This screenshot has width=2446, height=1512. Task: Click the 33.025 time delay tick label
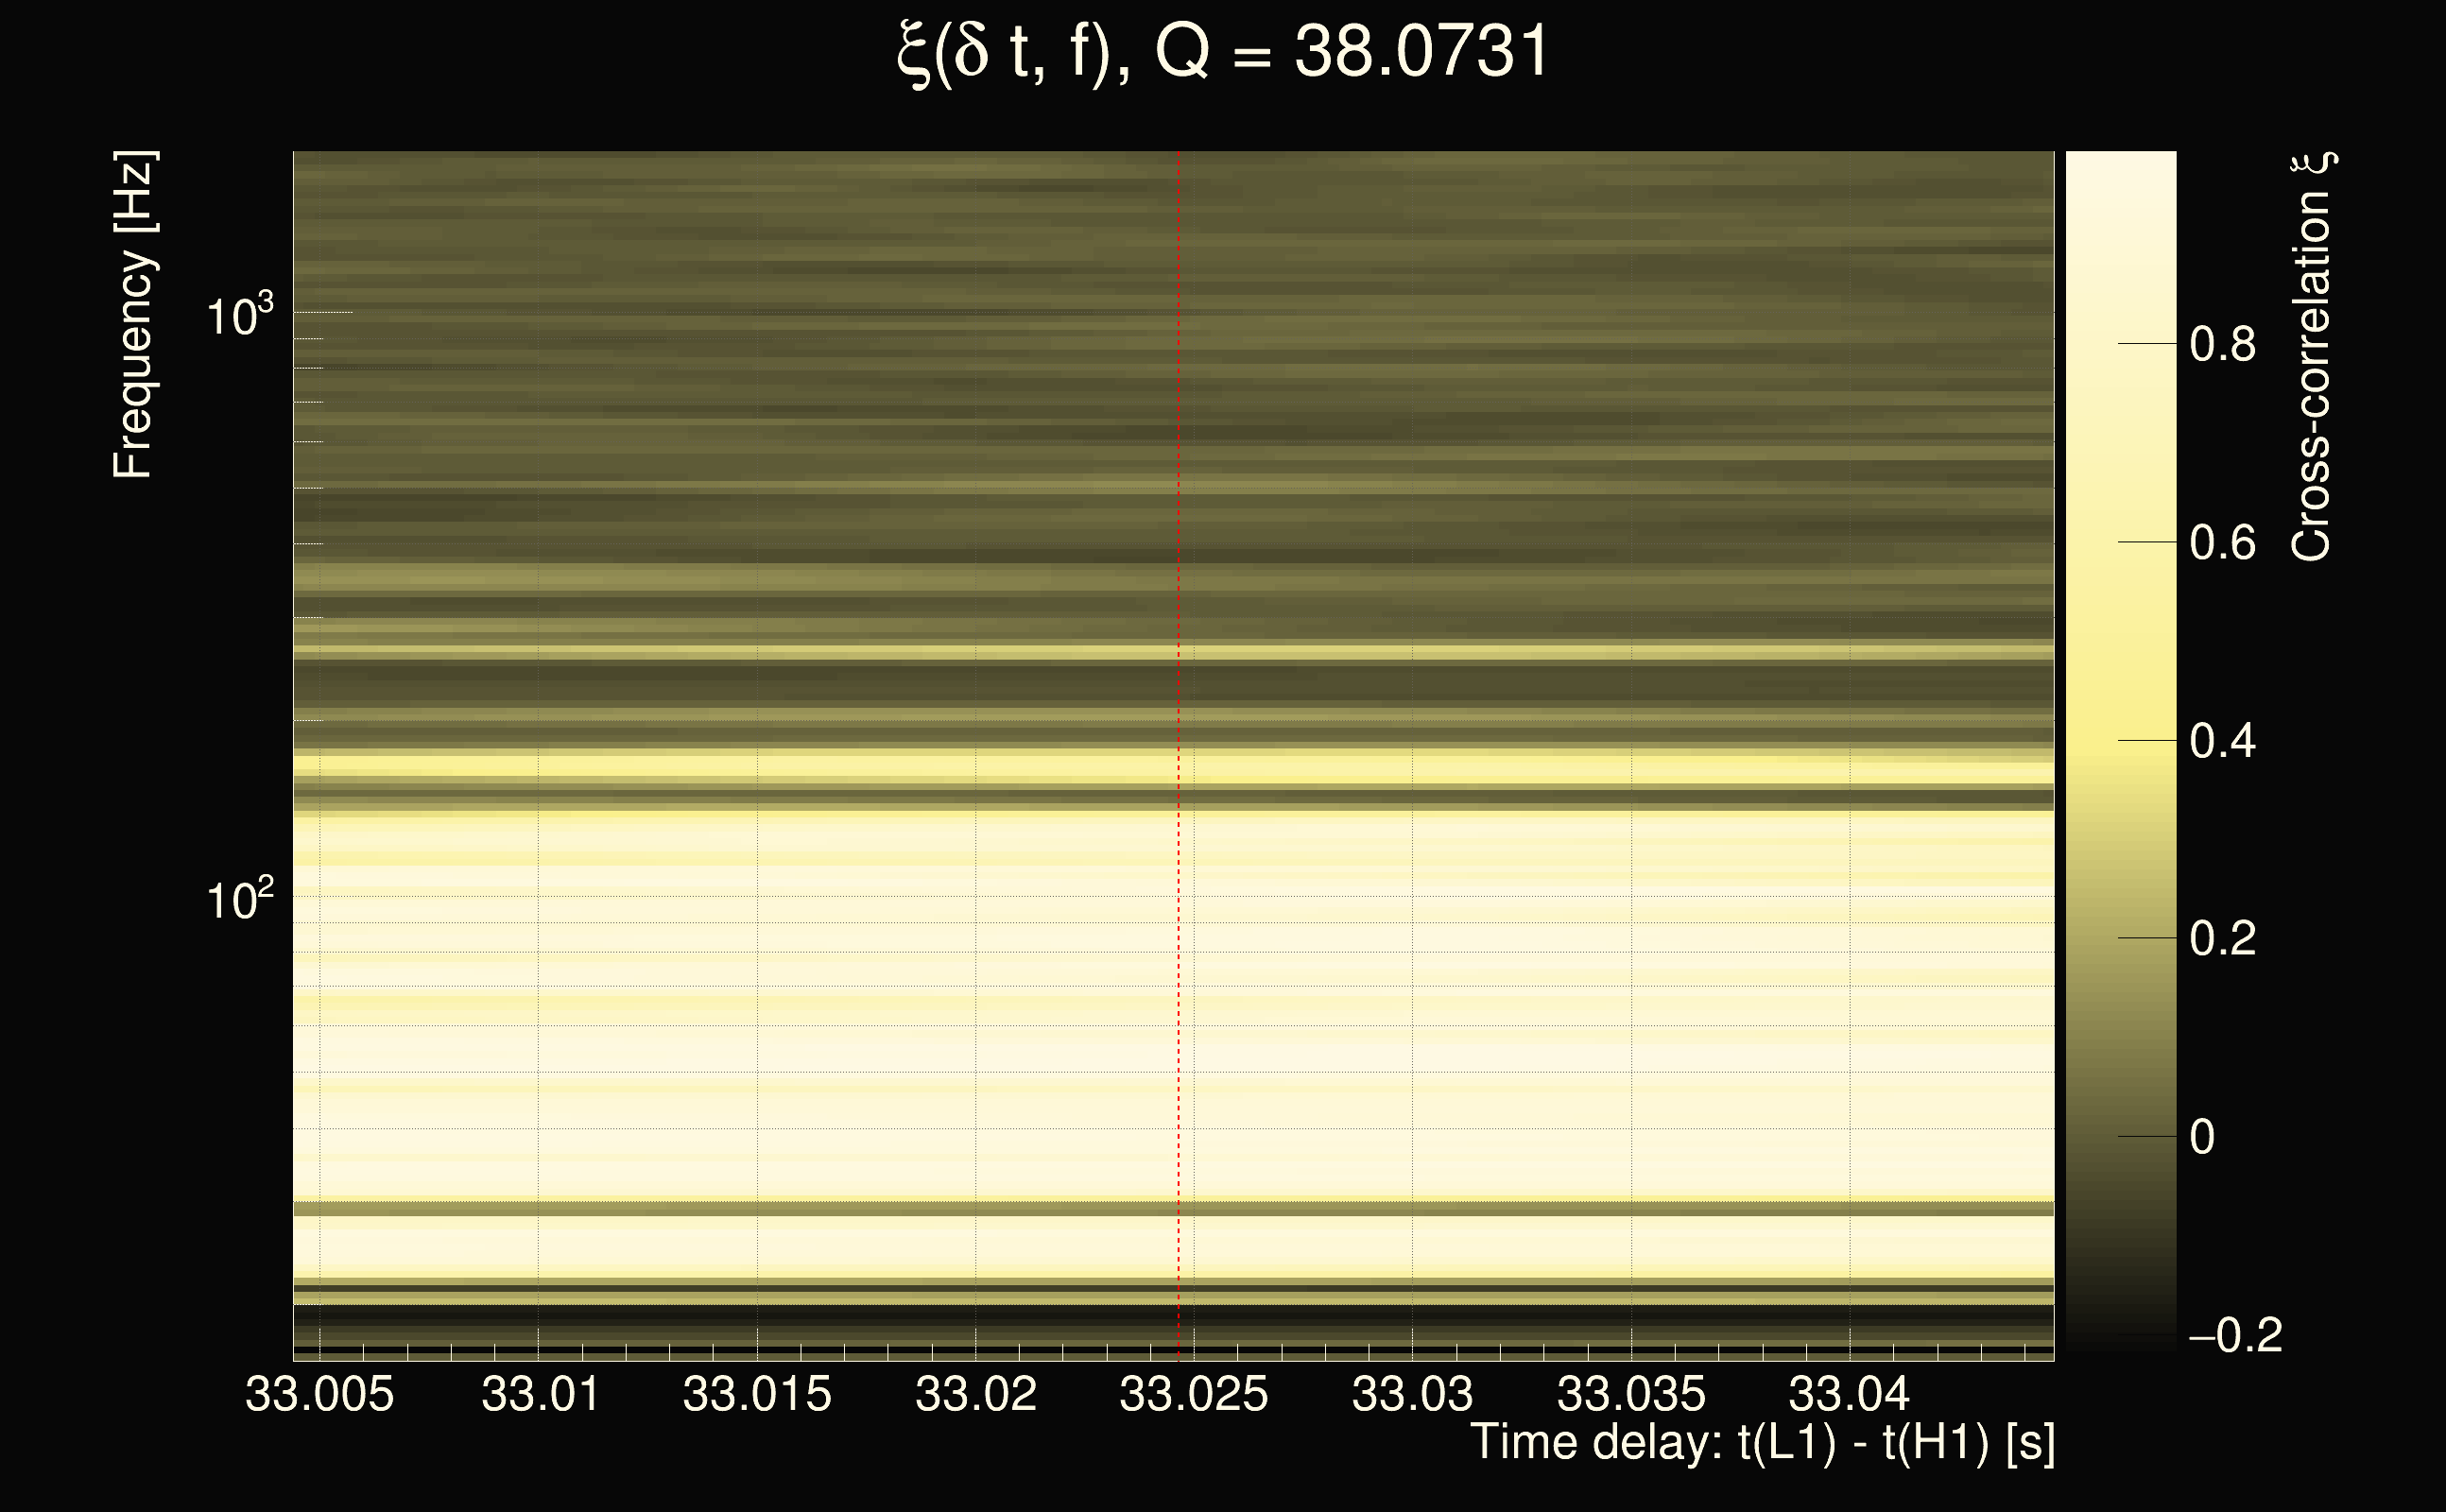click(x=1193, y=1394)
